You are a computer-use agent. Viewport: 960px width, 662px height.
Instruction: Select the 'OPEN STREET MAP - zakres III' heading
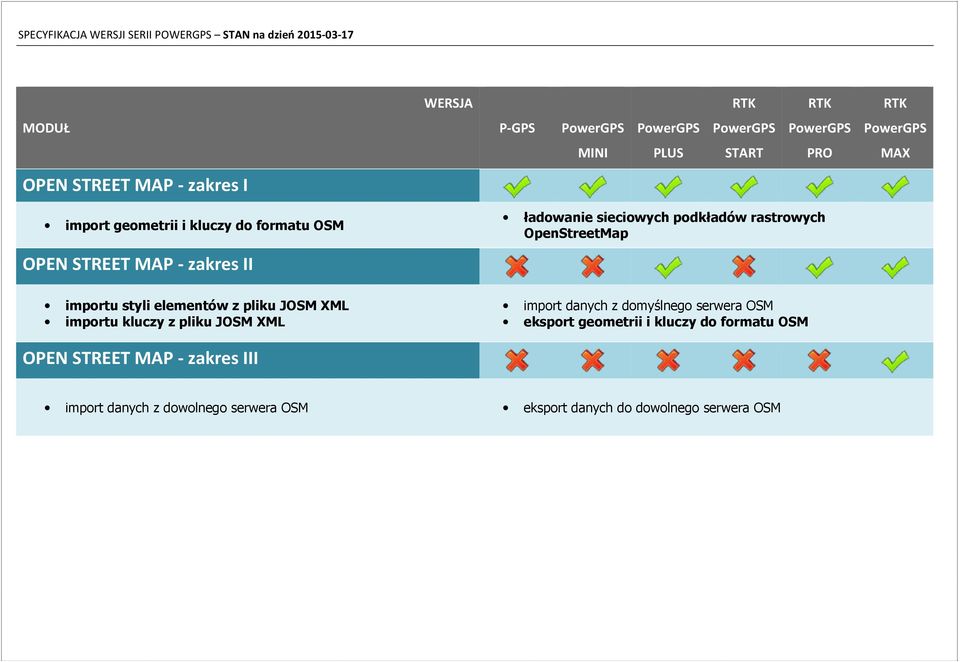[x=140, y=358]
